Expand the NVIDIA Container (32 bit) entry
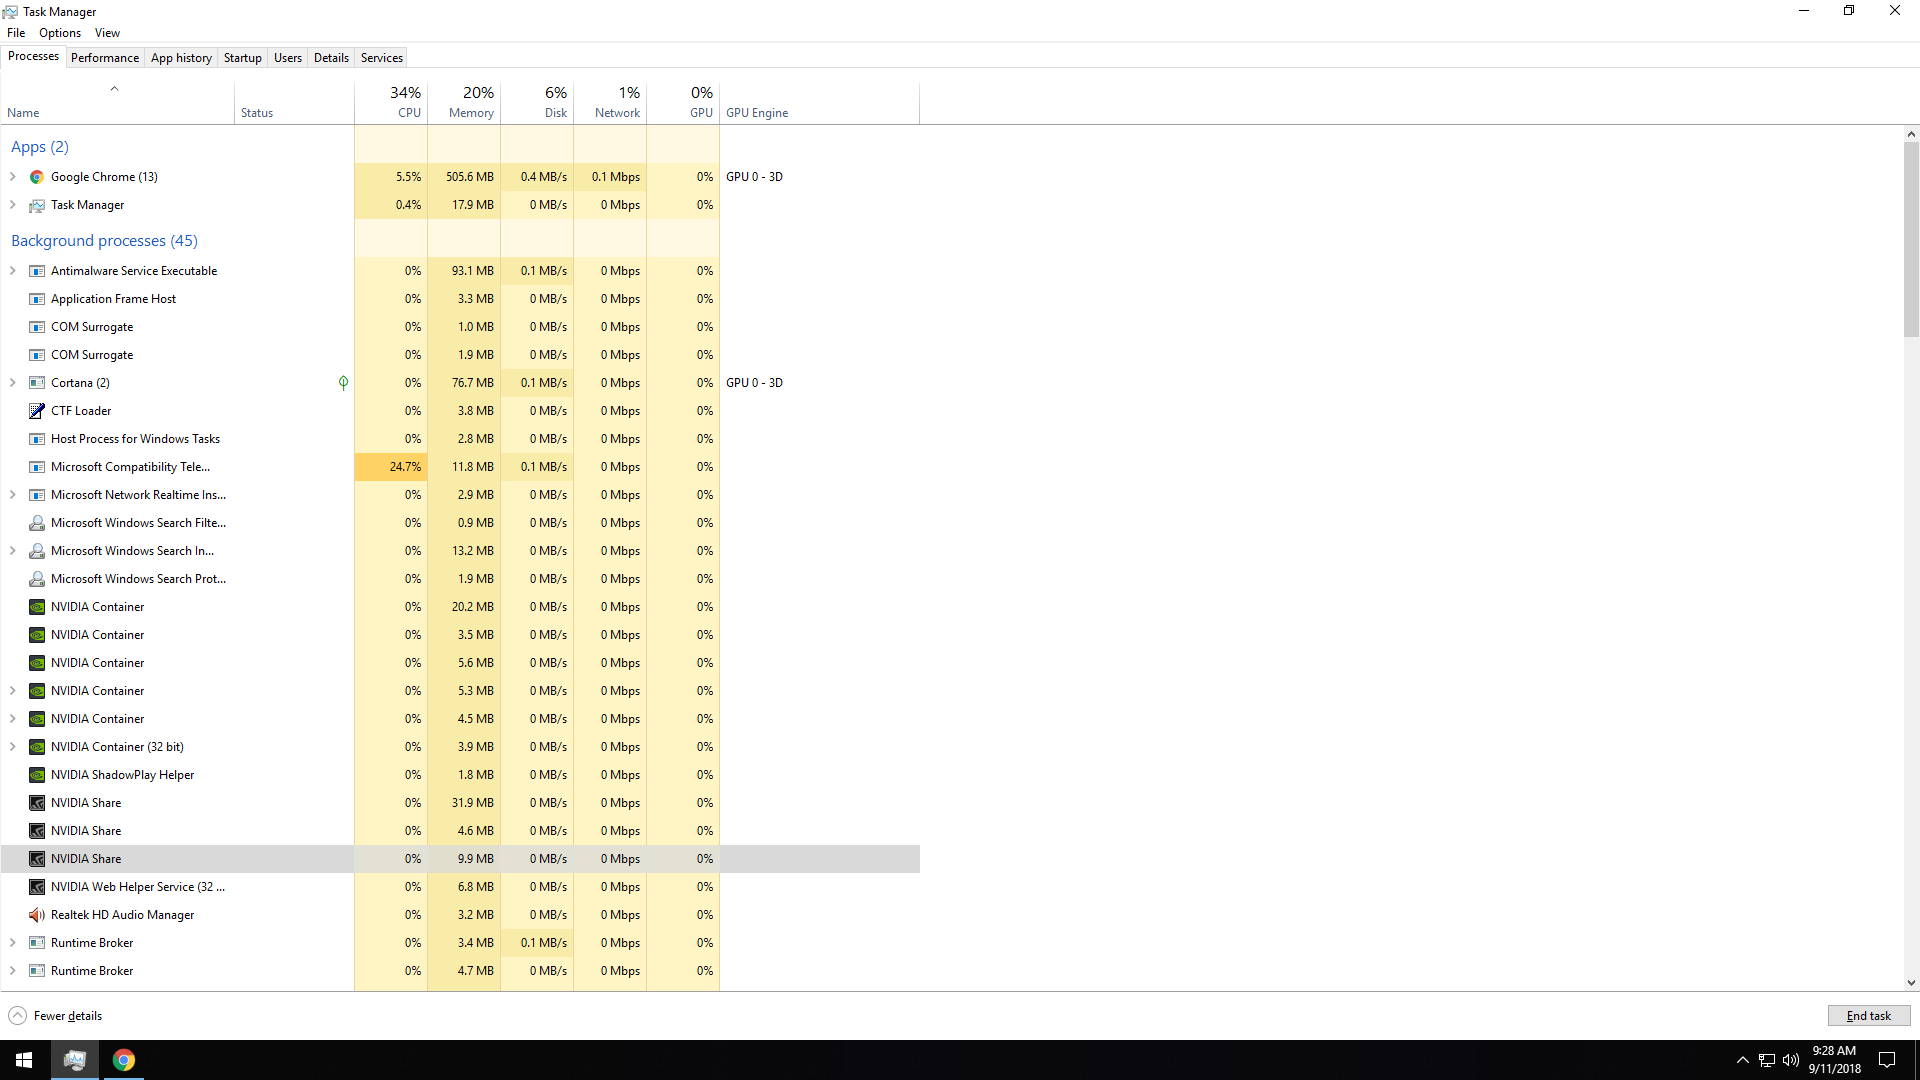The image size is (1920, 1080). click(x=13, y=747)
